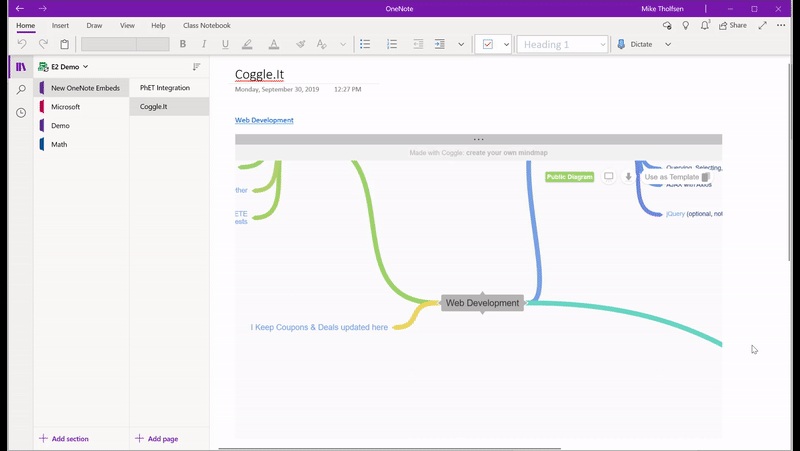Select the Demo section
Screen dimensions: 800x451
tap(81, 126)
